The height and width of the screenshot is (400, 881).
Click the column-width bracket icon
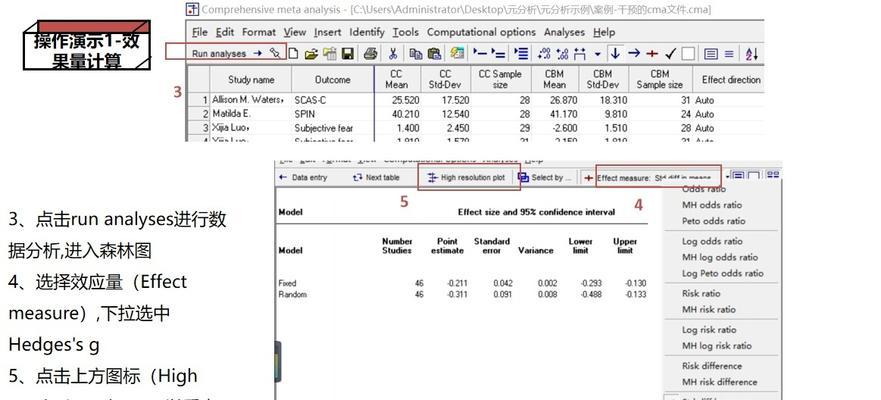pos(580,54)
